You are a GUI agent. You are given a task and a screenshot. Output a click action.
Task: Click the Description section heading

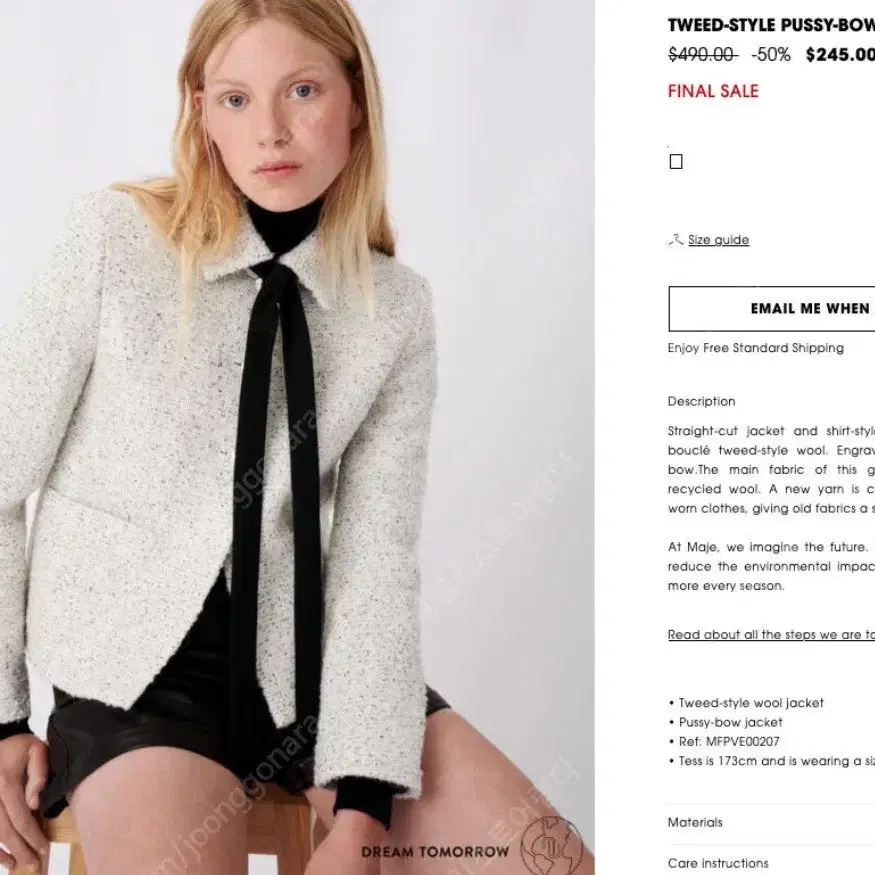pyautogui.click(x=701, y=401)
